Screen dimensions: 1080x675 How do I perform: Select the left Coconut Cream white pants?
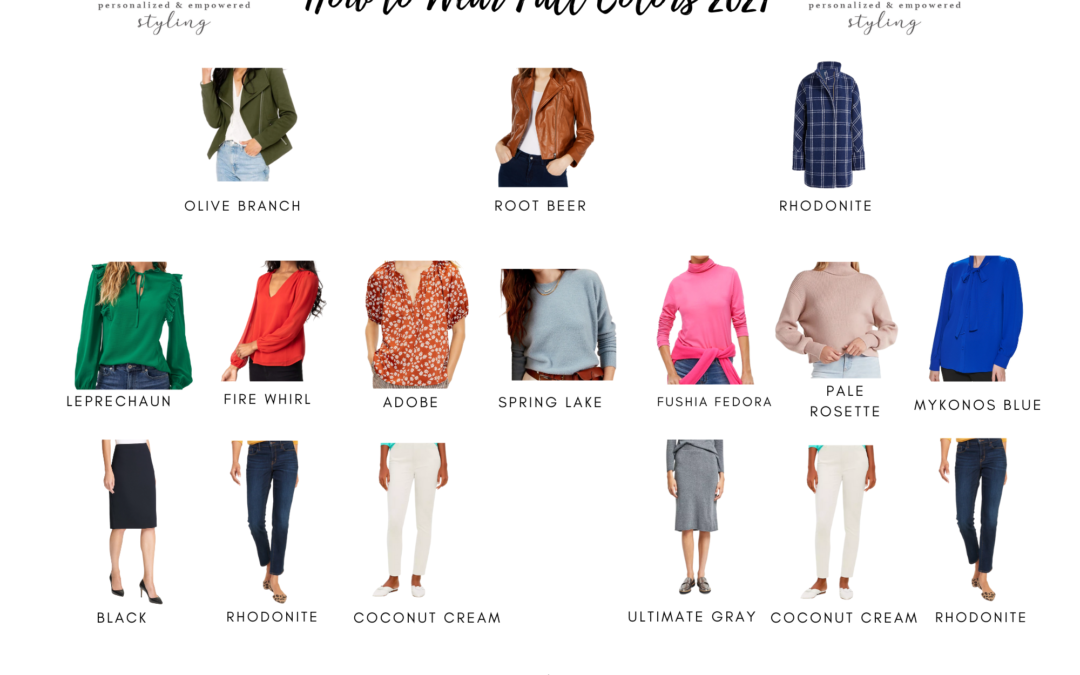pos(413,520)
